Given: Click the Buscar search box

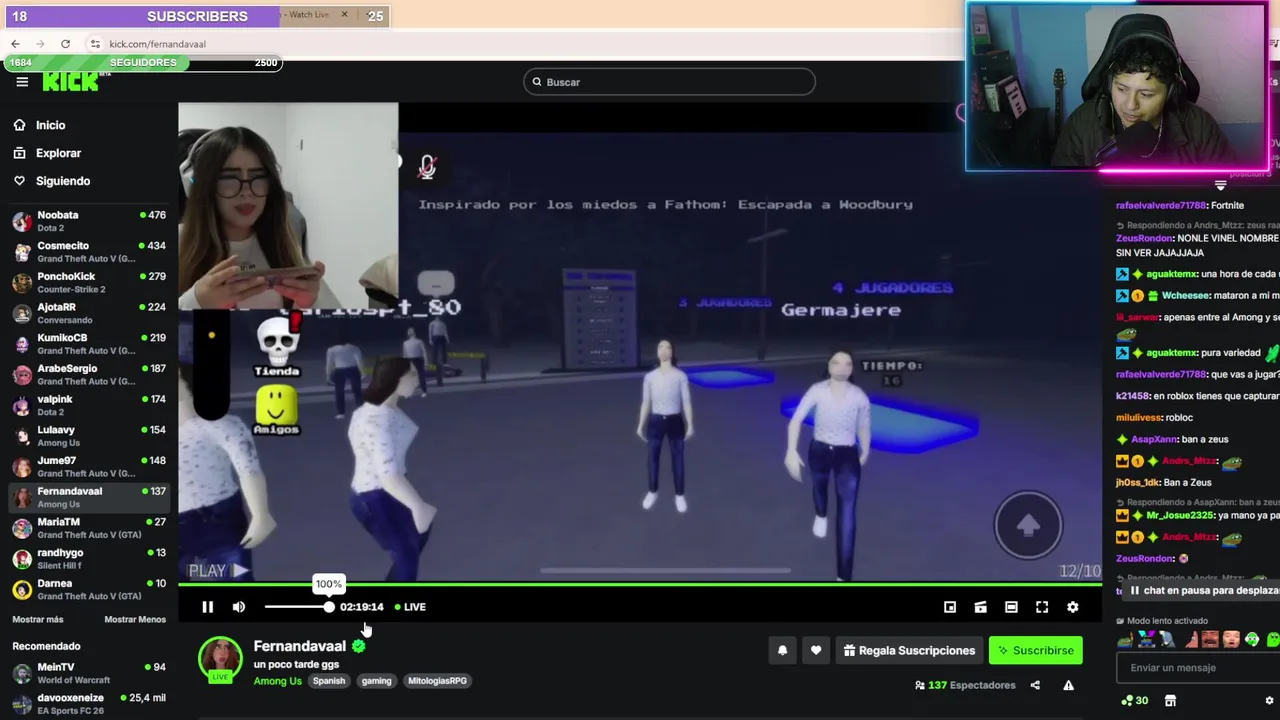Looking at the screenshot, I should 669,82.
